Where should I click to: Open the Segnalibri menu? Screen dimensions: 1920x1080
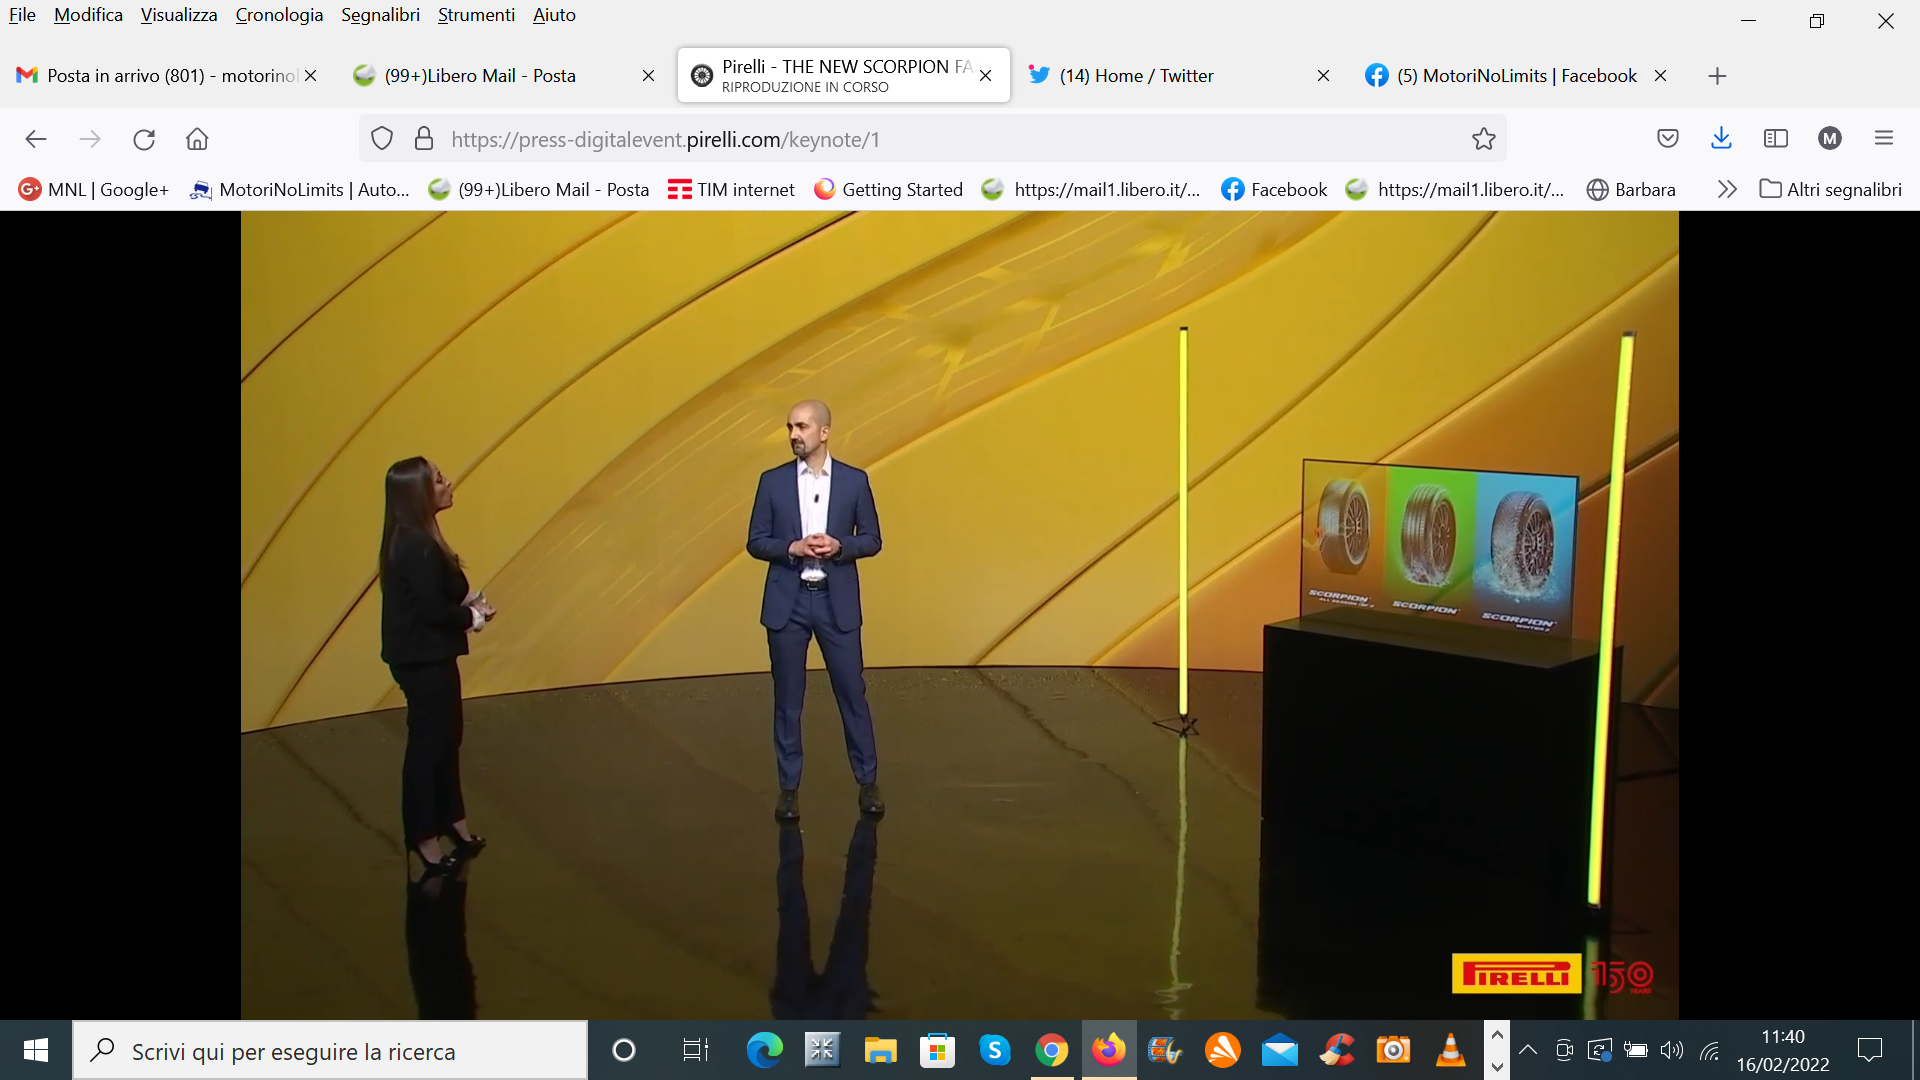pyautogui.click(x=380, y=15)
